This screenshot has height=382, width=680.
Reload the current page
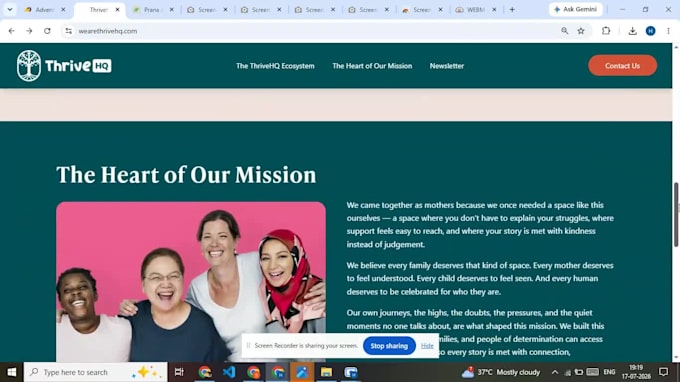[47, 31]
